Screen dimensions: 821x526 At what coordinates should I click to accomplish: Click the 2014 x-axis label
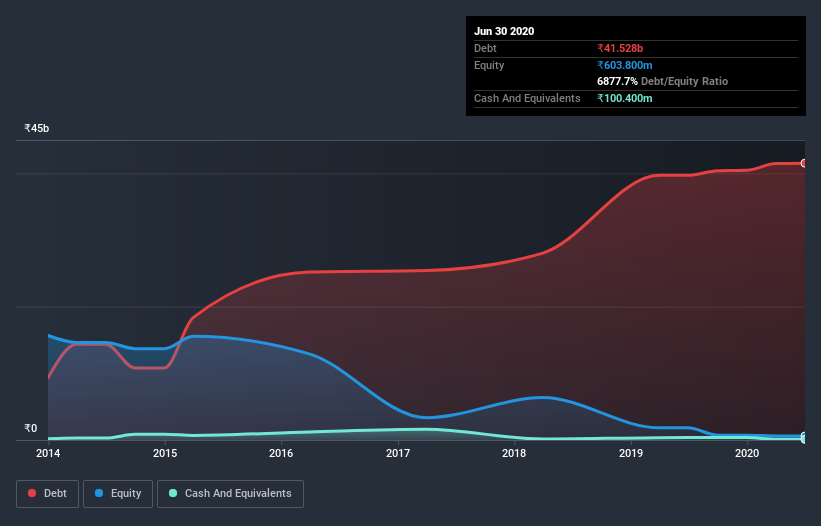tap(48, 453)
